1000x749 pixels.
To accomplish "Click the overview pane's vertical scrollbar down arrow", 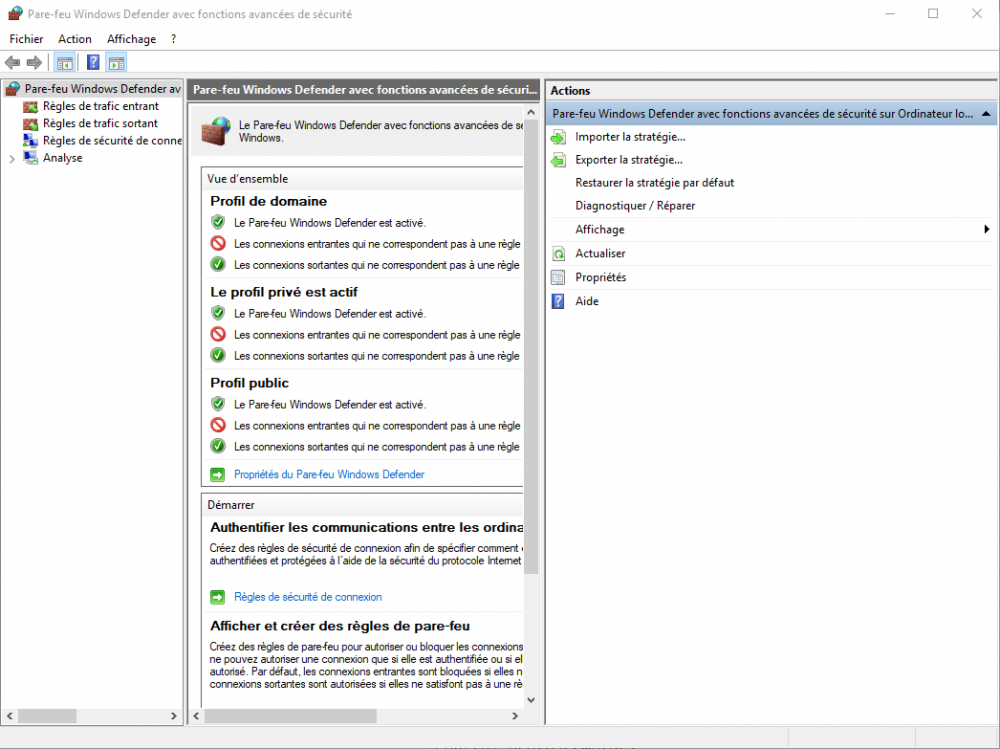I will (x=531, y=700).
